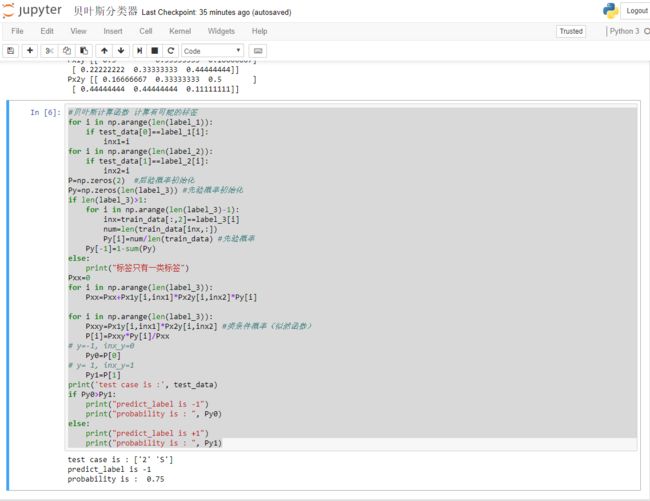This screenshot has width=650, height=501.
Task: Click the line Pxx=0
Action: tap(79, 278)
